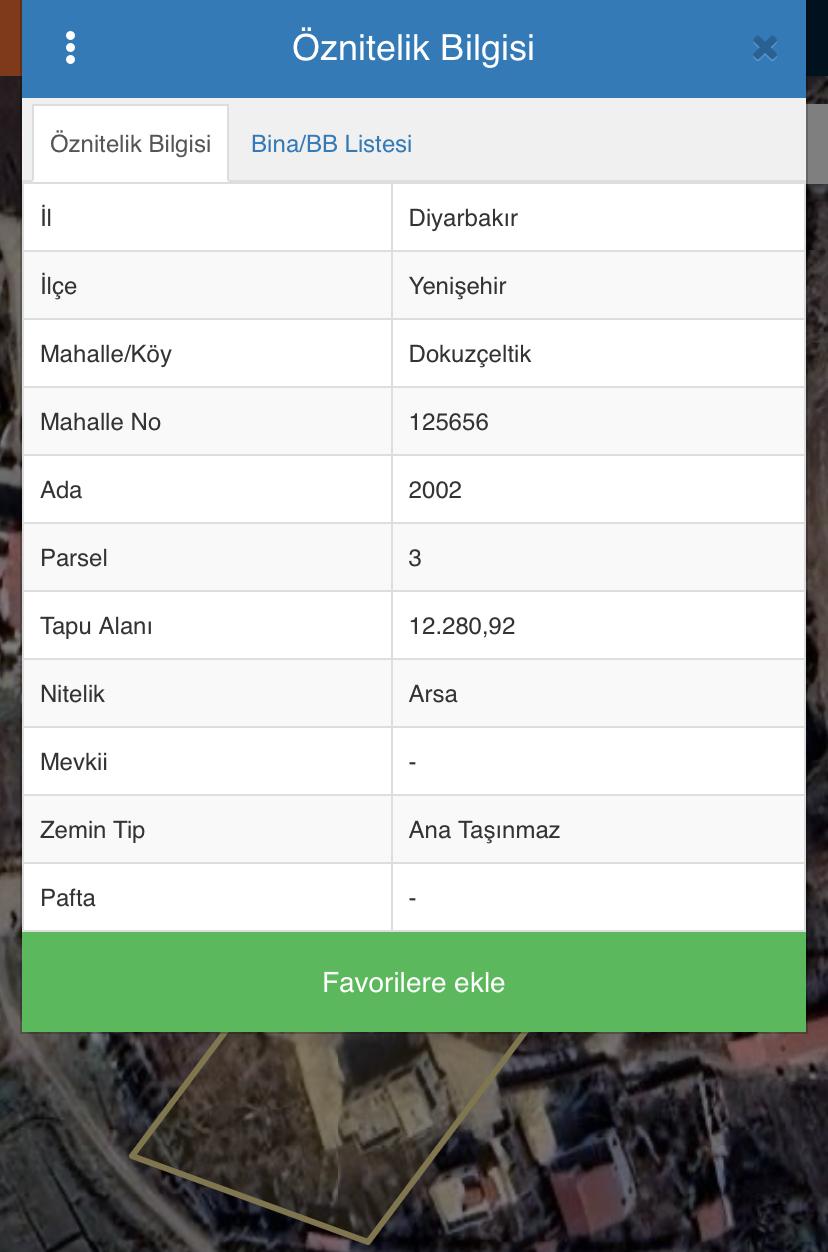Select the Tapu Alanı value 12.280,92
Viewport: 828px width, 1252px height.
[462, 626]
